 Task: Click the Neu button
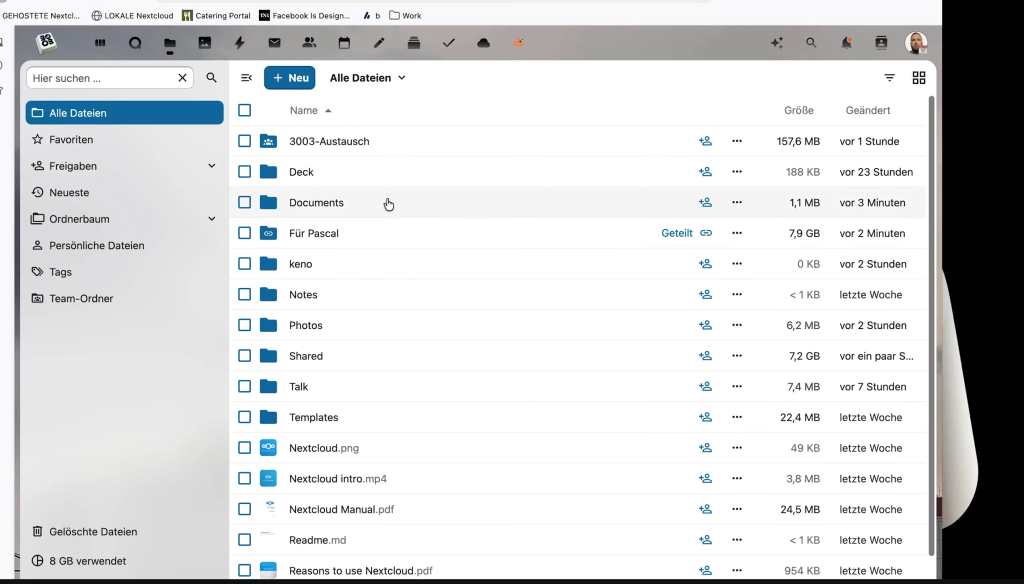pyautogui.click(x=289, y=78)
